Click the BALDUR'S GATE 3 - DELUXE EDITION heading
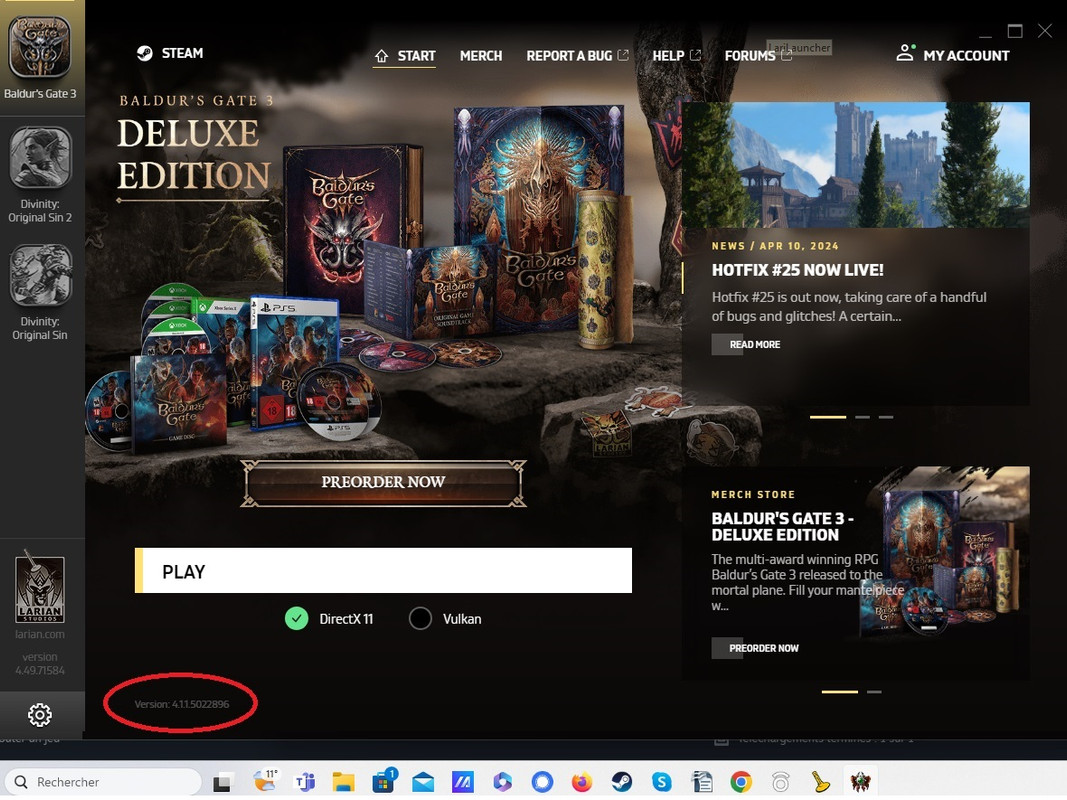Image resolution: width=1067 pixels, height=800 pixels. coord(783,527)
